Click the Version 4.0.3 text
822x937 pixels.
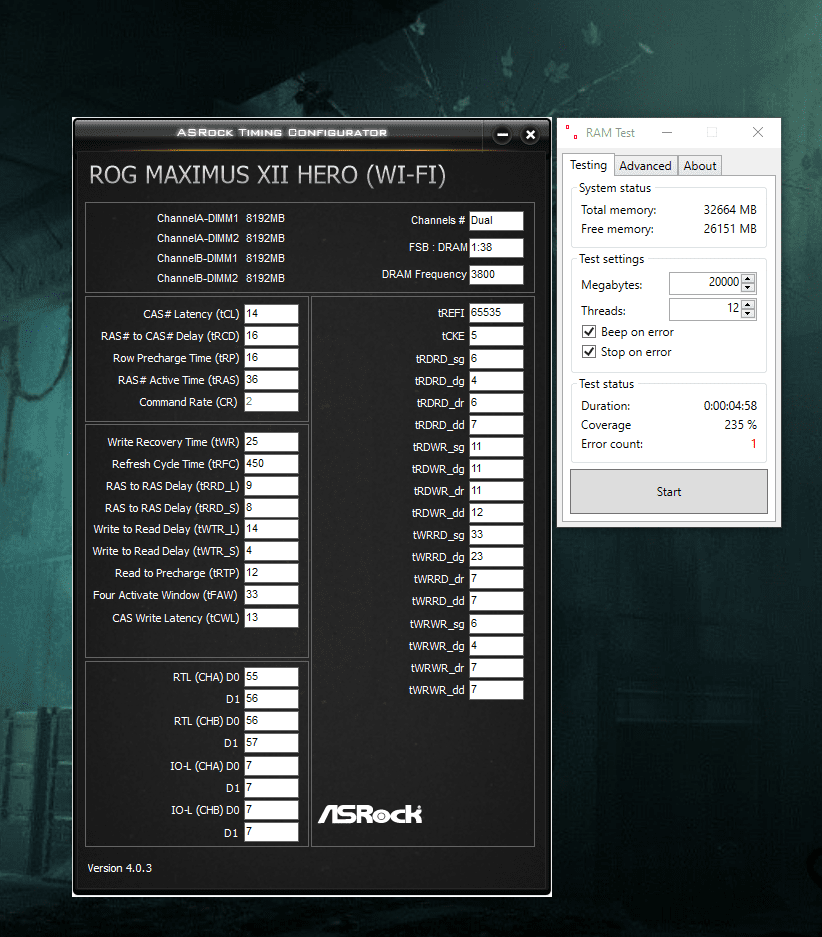click(x=119, y=868)
